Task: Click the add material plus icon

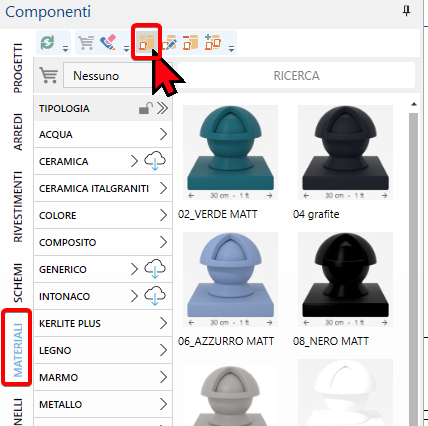Action: (x=213, y=42)
